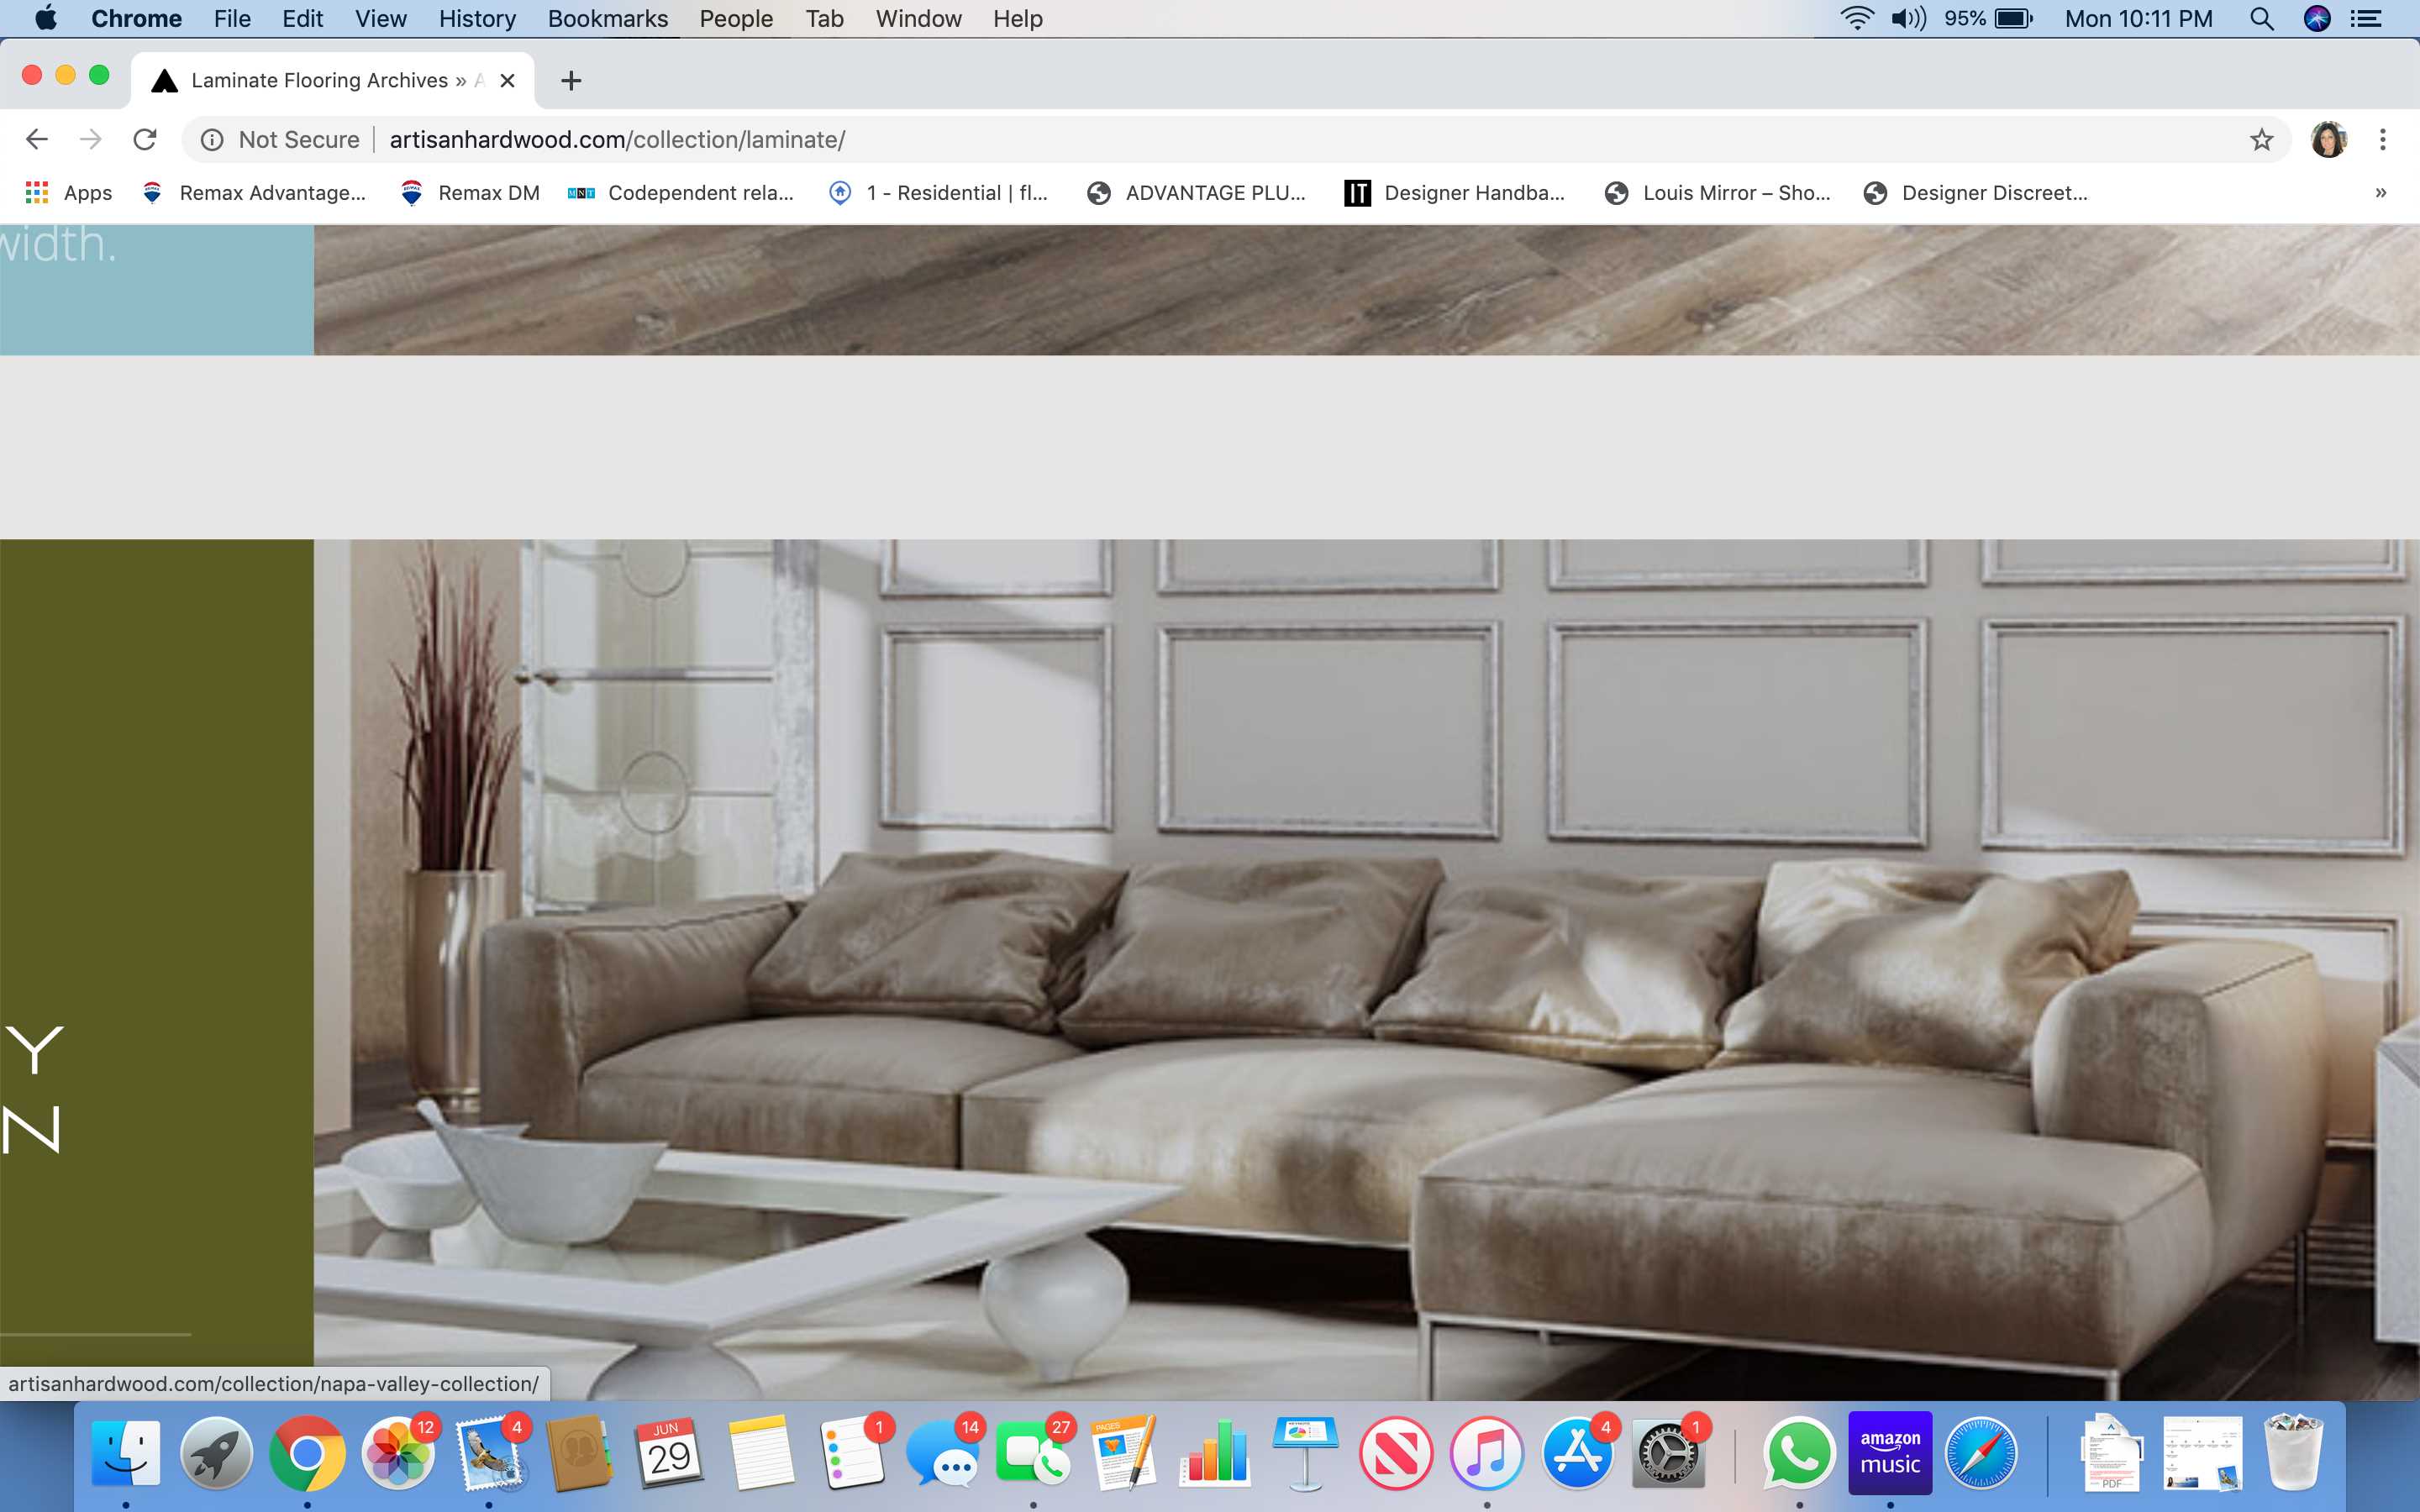
Task: Open Chrome three-dot menu
Action: point(2382,139)
